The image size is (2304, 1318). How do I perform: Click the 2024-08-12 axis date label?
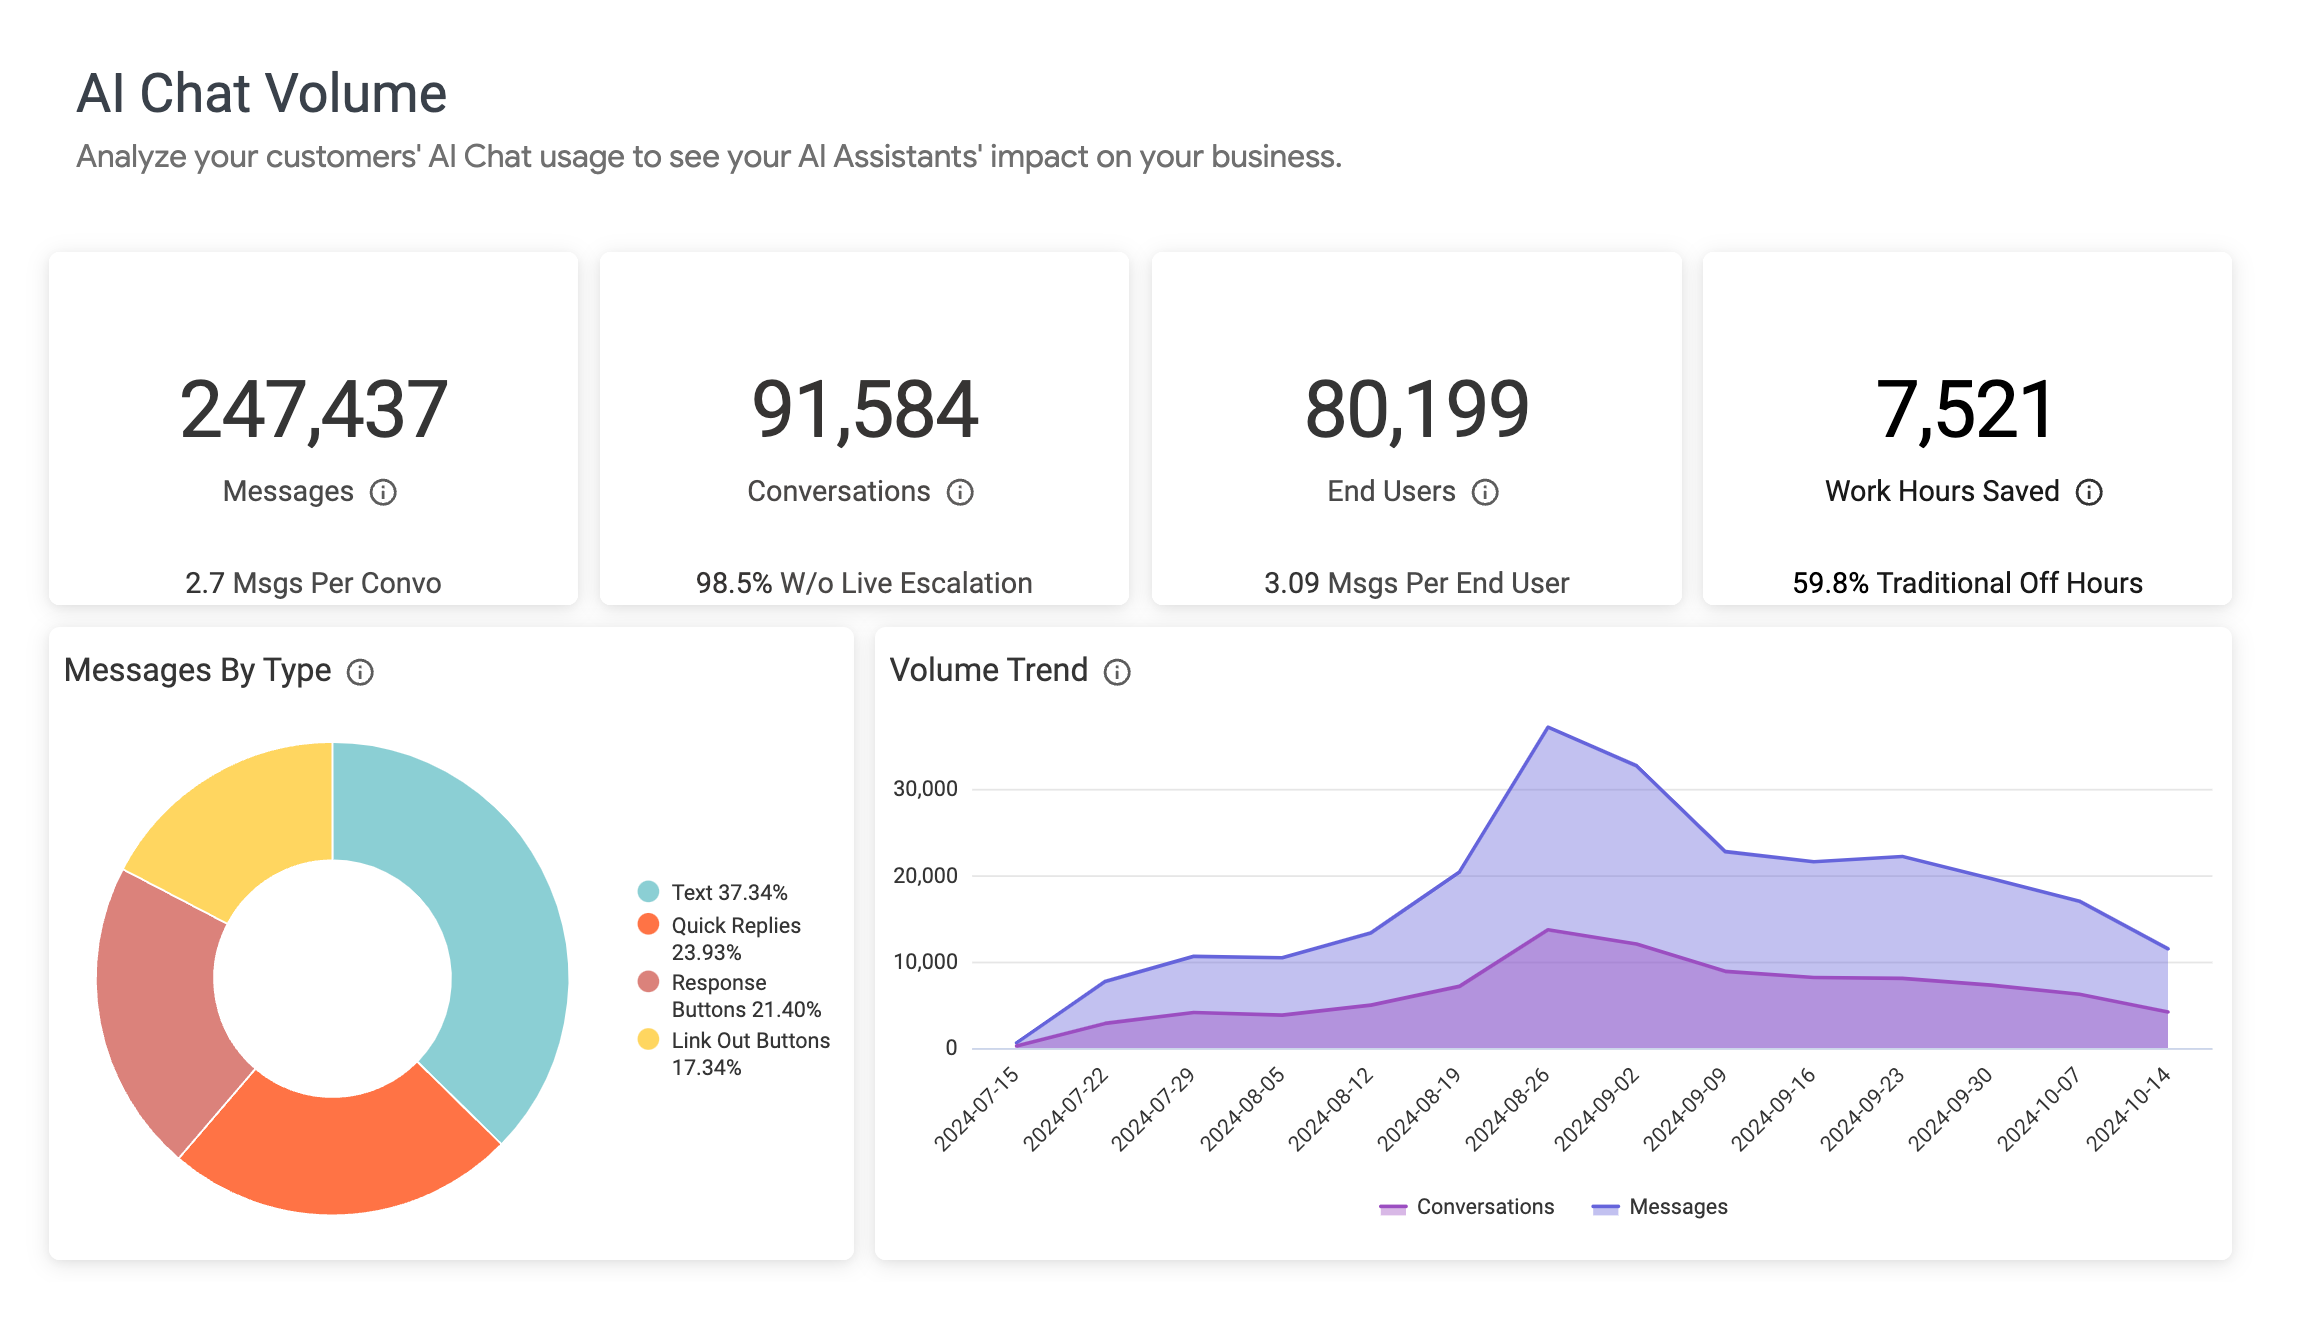[1331, 1108]
